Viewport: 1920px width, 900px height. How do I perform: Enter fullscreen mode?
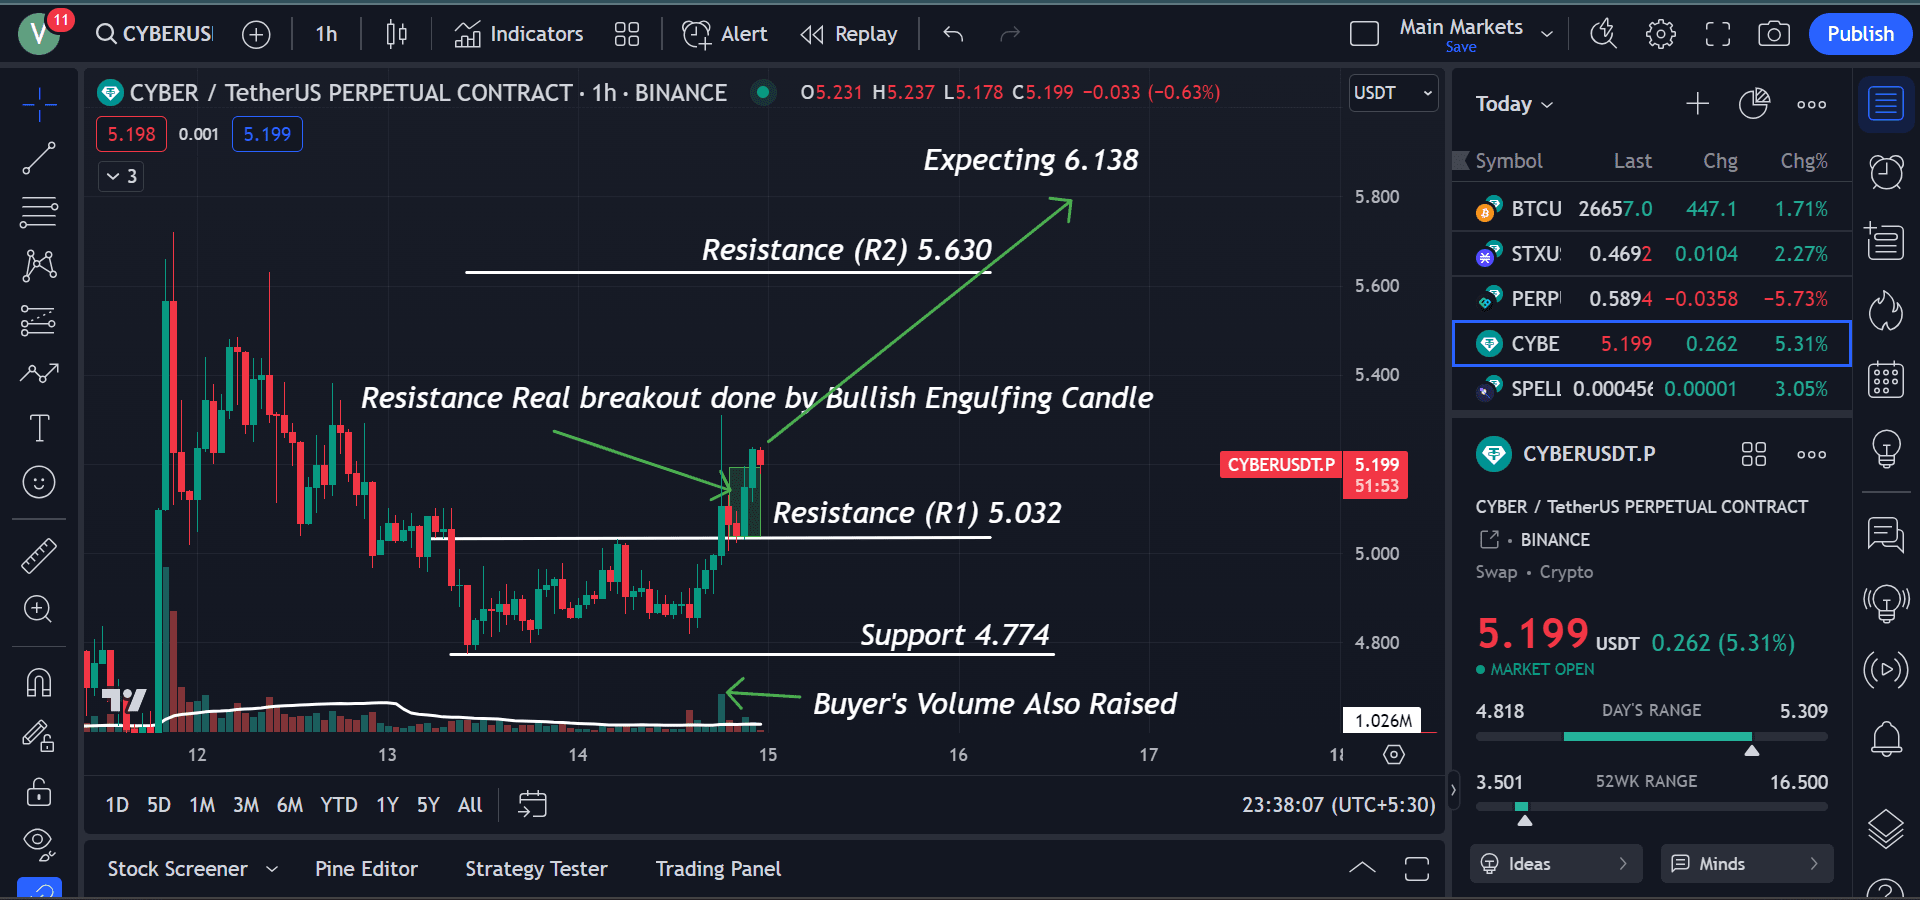(1718, 34)
